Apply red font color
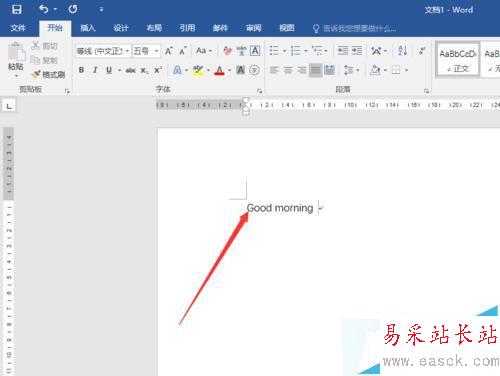This screenshot has height=376, width=500. pos(219,70)
